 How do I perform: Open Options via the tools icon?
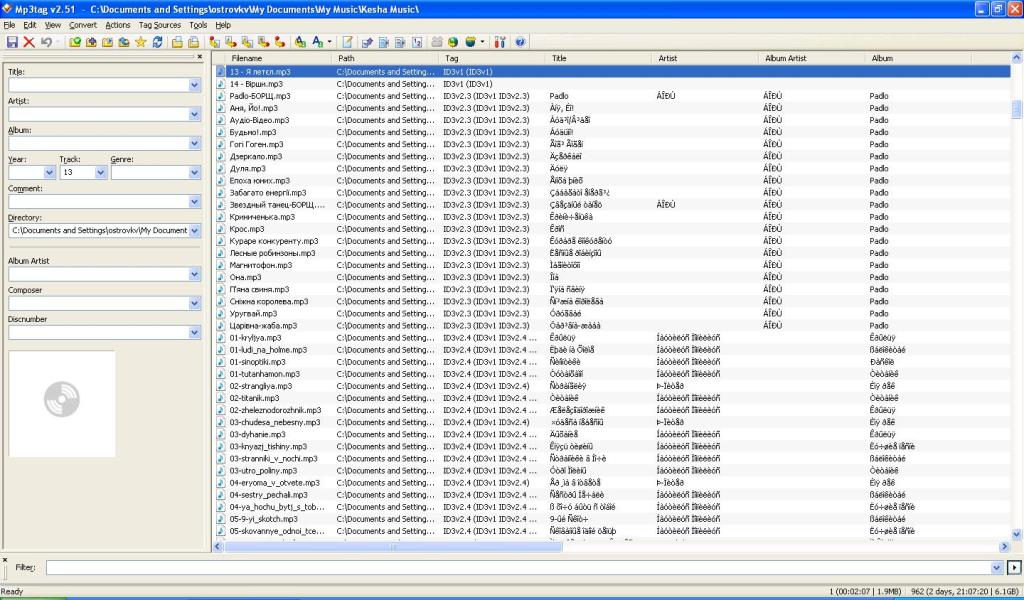[501, 42]
